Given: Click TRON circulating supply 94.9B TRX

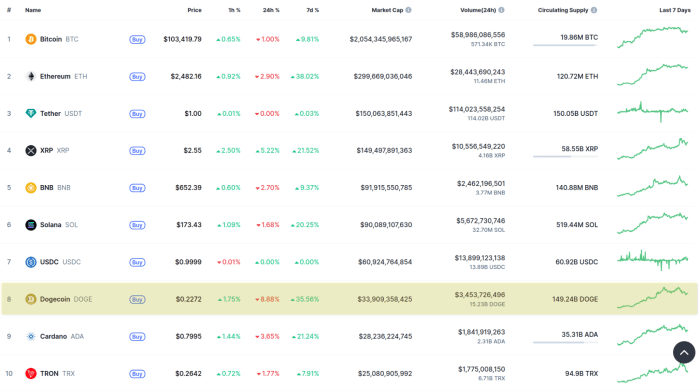Looking at the screenshot, I should (x=581, y=373).
